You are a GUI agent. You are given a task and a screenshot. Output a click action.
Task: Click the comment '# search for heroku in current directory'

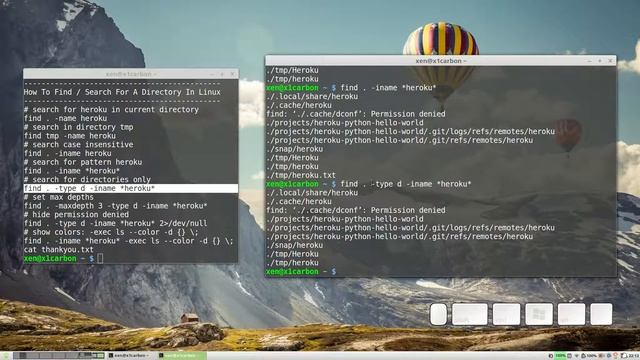tap(111, 109)
